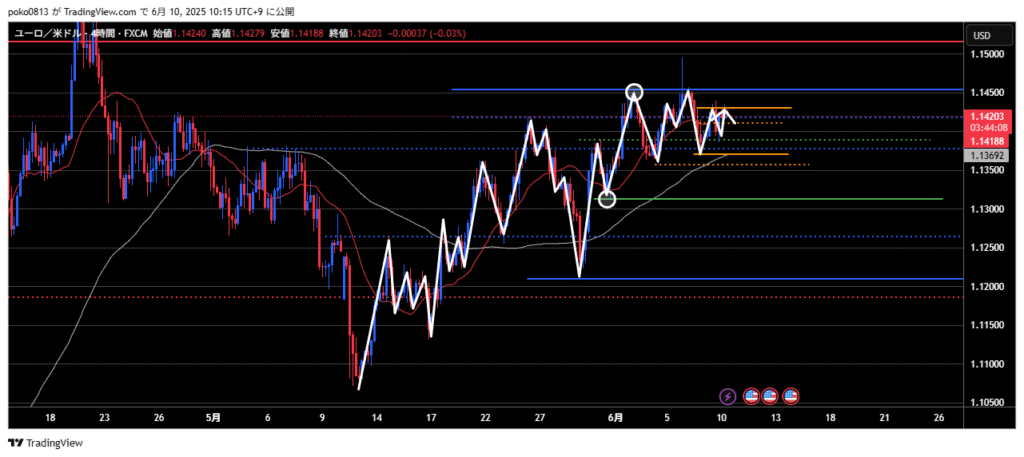Click the 5月 label on time axis

(x=214, y=416)
